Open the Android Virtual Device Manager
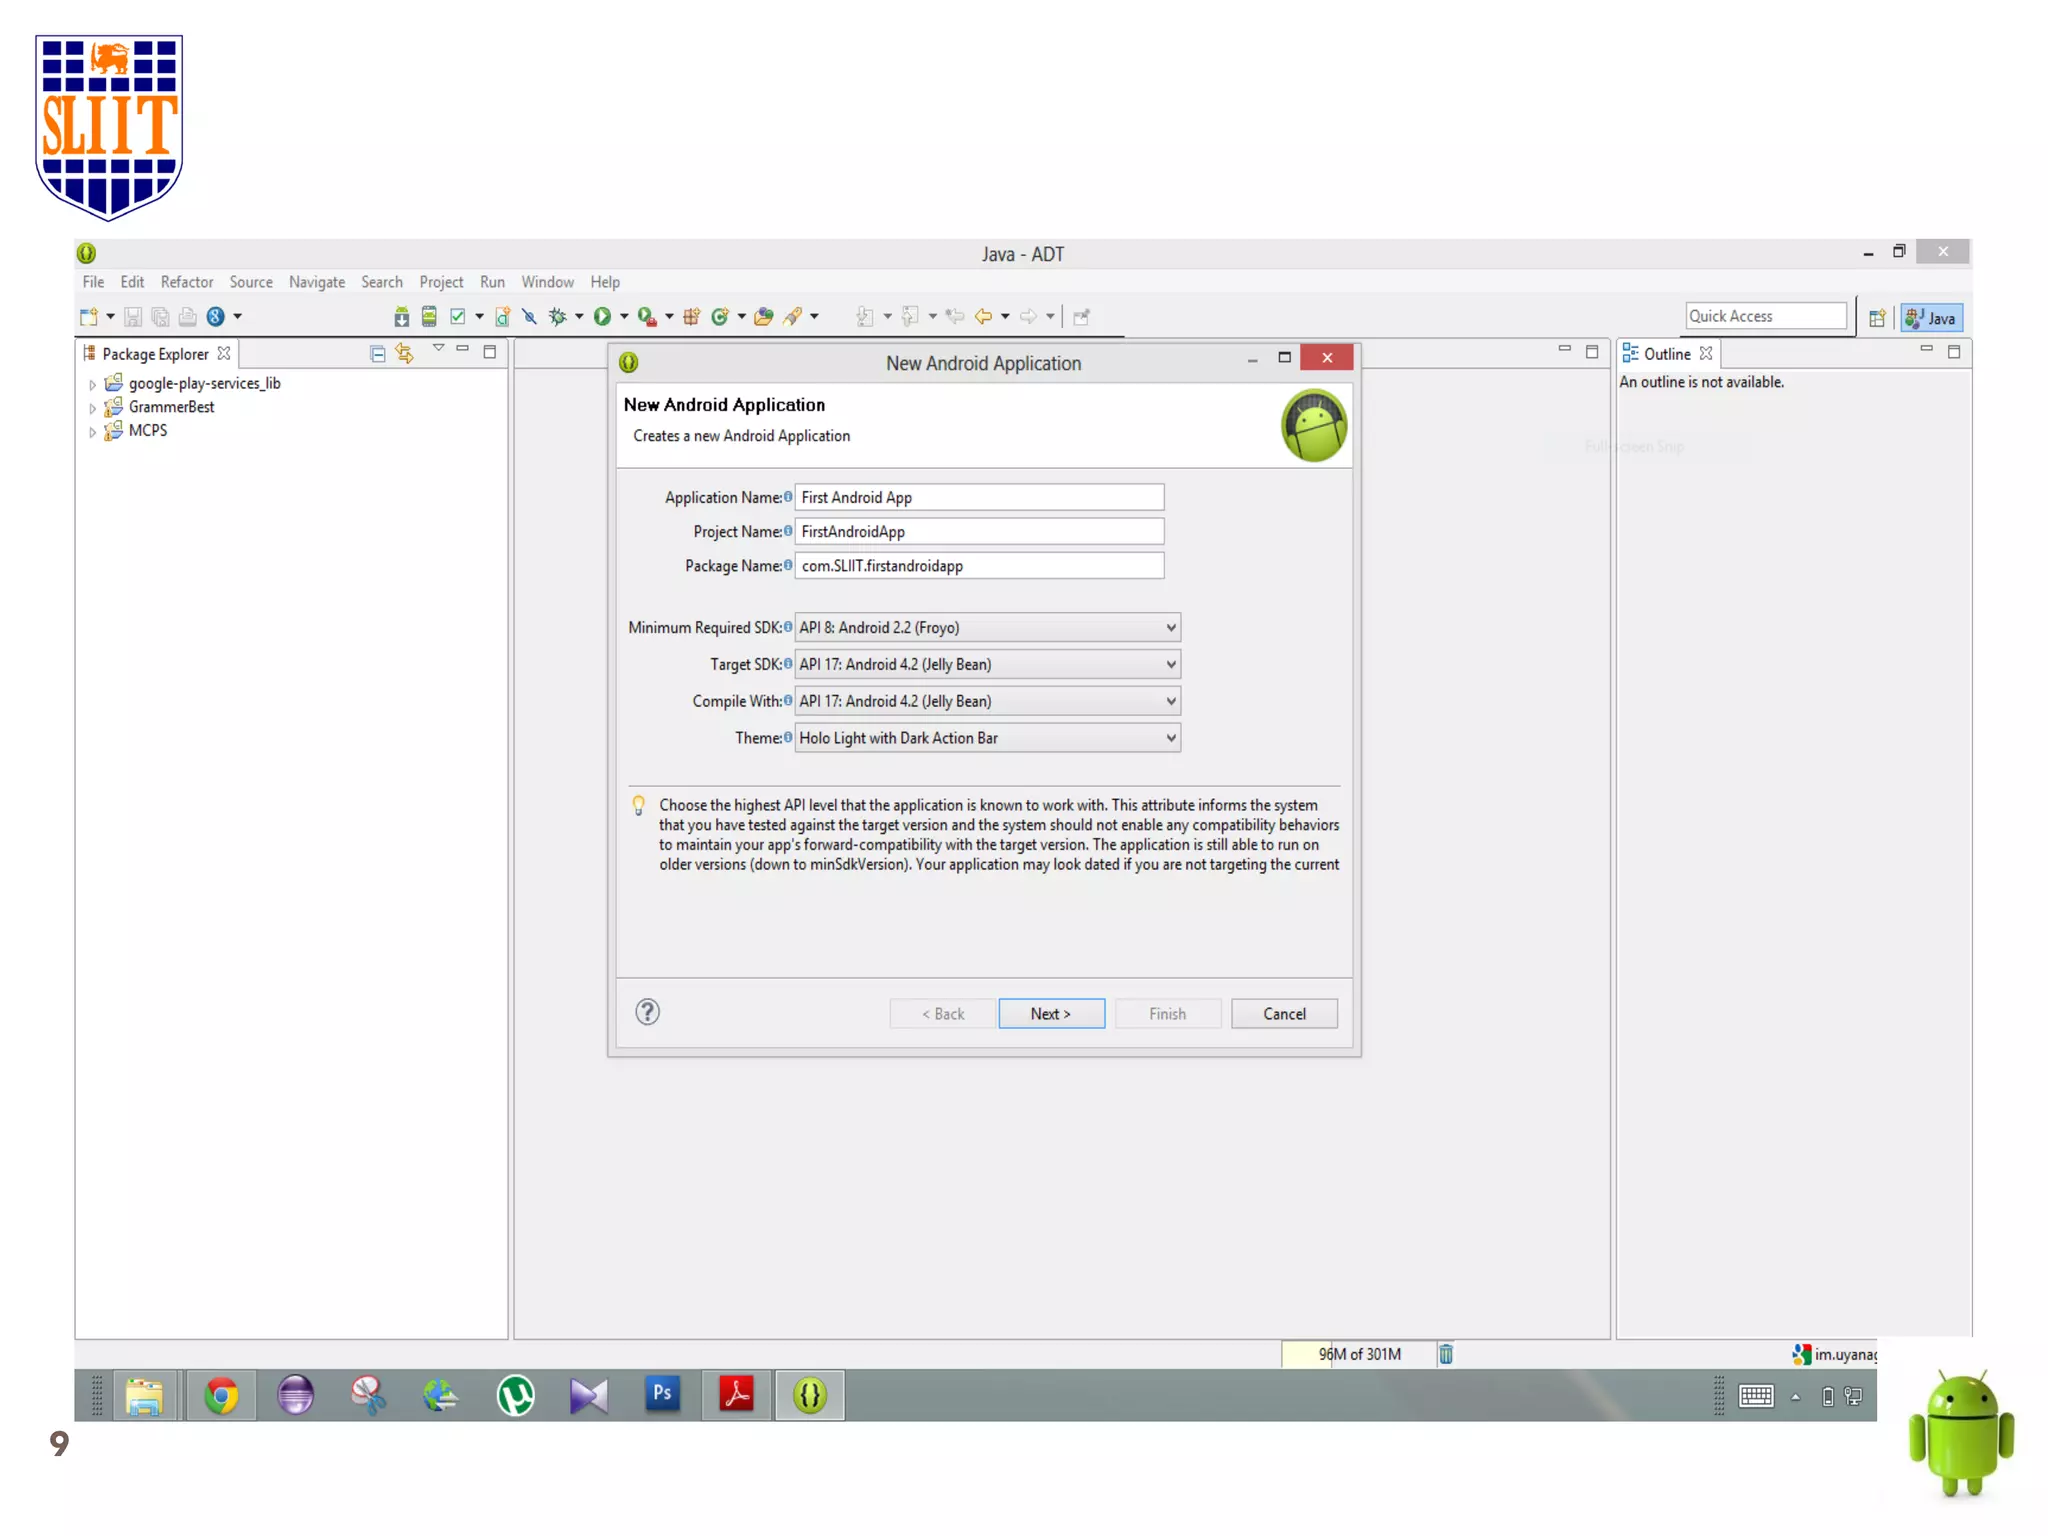2048x1536 pixels. [x=429, y=317]
